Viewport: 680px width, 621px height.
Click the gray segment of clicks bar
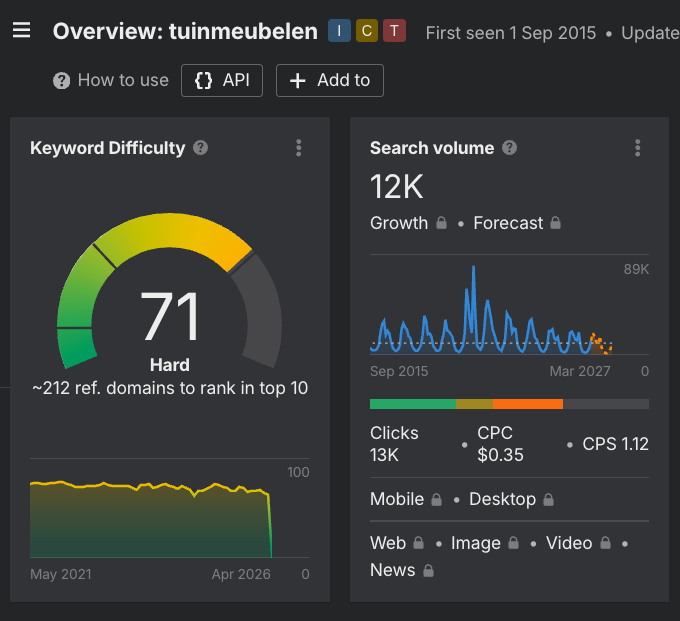click(x=606, y=404)
